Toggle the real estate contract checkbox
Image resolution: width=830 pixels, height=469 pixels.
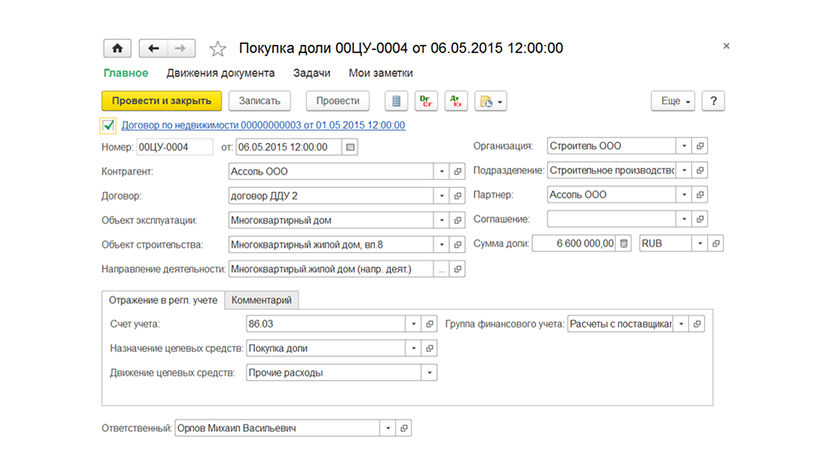pyautogui.click(x=108, y=125)
